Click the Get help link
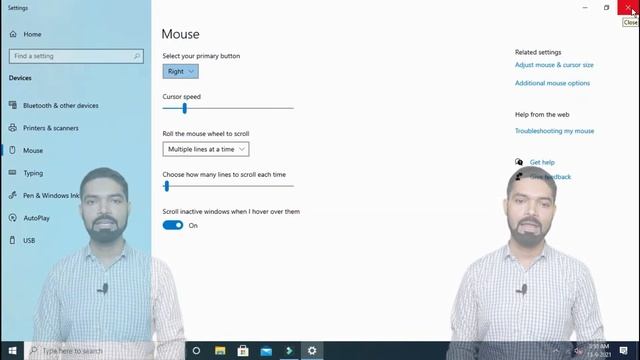The height and width of the screenshot is (360, 640). point(542,162)
